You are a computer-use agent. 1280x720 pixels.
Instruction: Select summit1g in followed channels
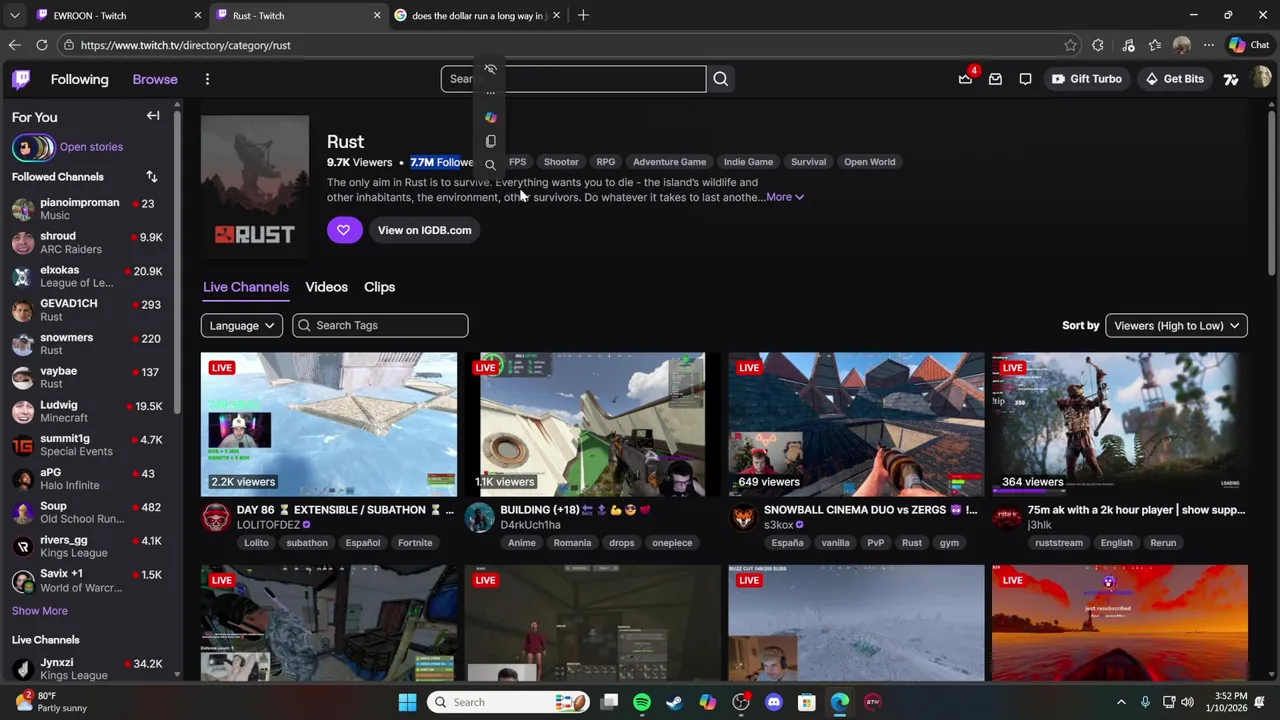tap(87, 445)
